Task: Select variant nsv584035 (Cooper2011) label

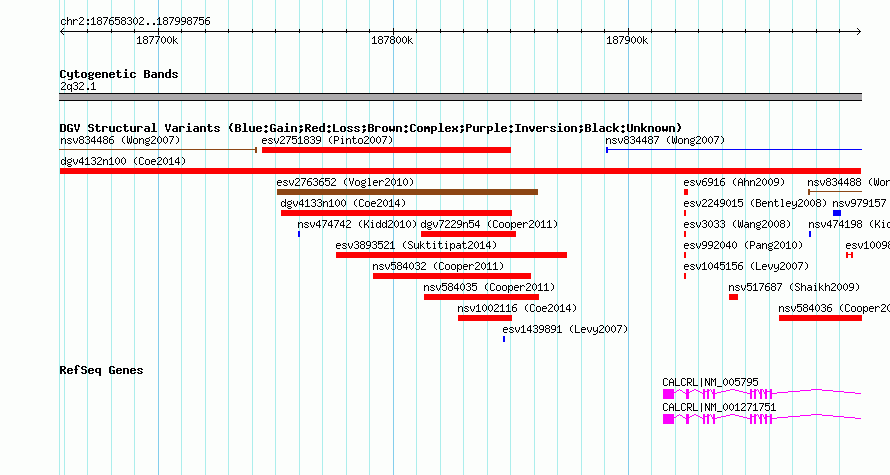Action: (489, 287)
